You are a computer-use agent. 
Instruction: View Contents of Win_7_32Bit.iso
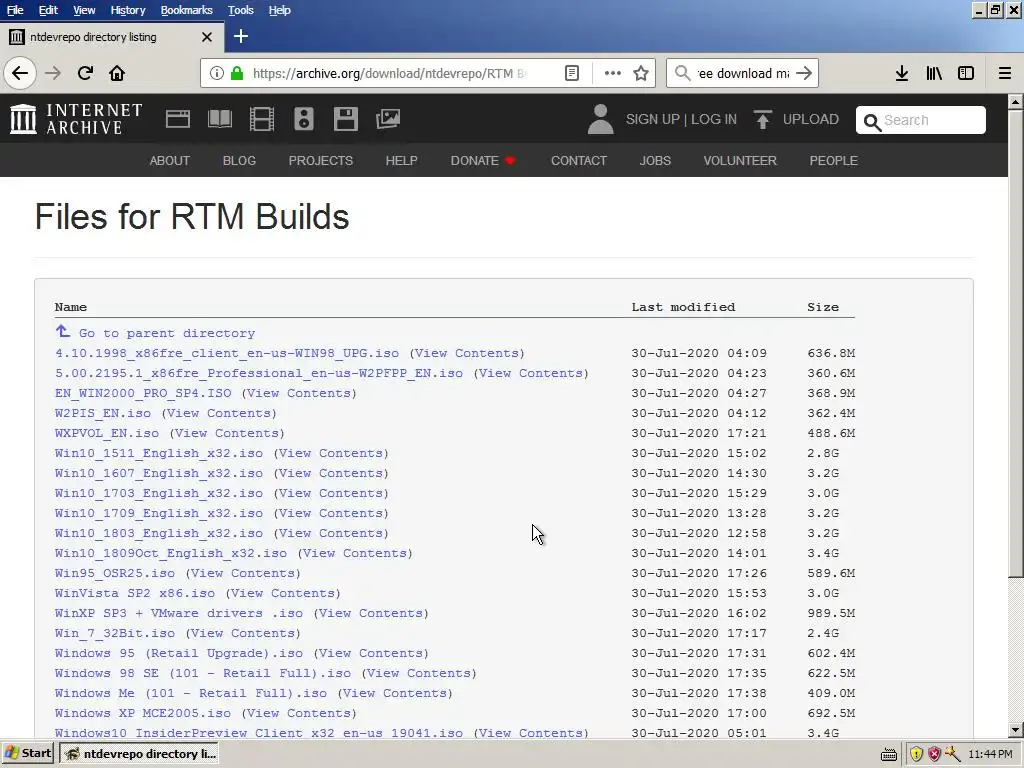pyautogui.click(x=243, y=633)
